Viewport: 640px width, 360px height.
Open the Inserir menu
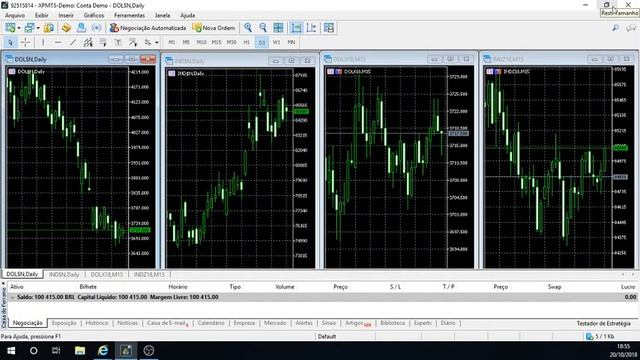click(66, 15)
